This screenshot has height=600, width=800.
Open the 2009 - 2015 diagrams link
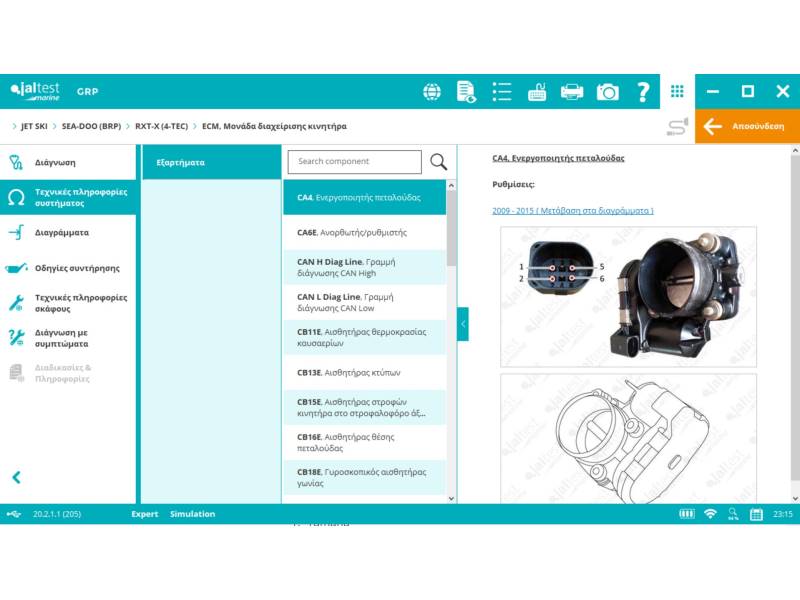click(573, 211)
